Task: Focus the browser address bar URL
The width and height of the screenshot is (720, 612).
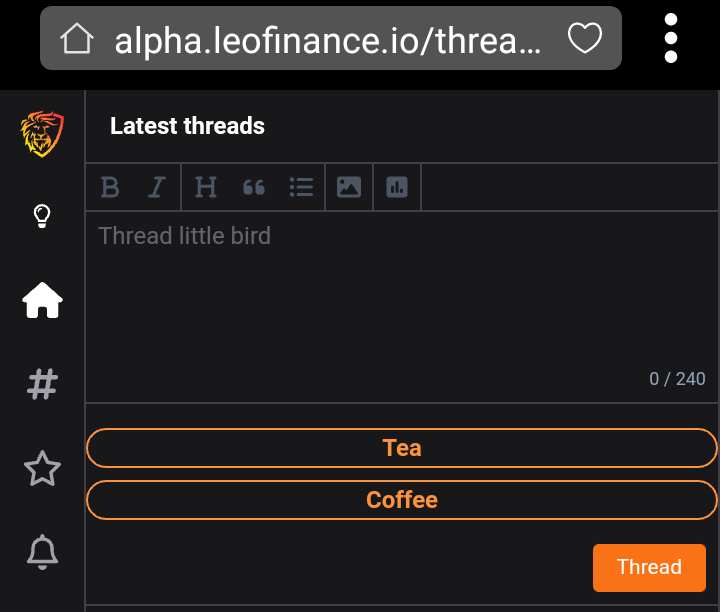Action: click(328, 41)
